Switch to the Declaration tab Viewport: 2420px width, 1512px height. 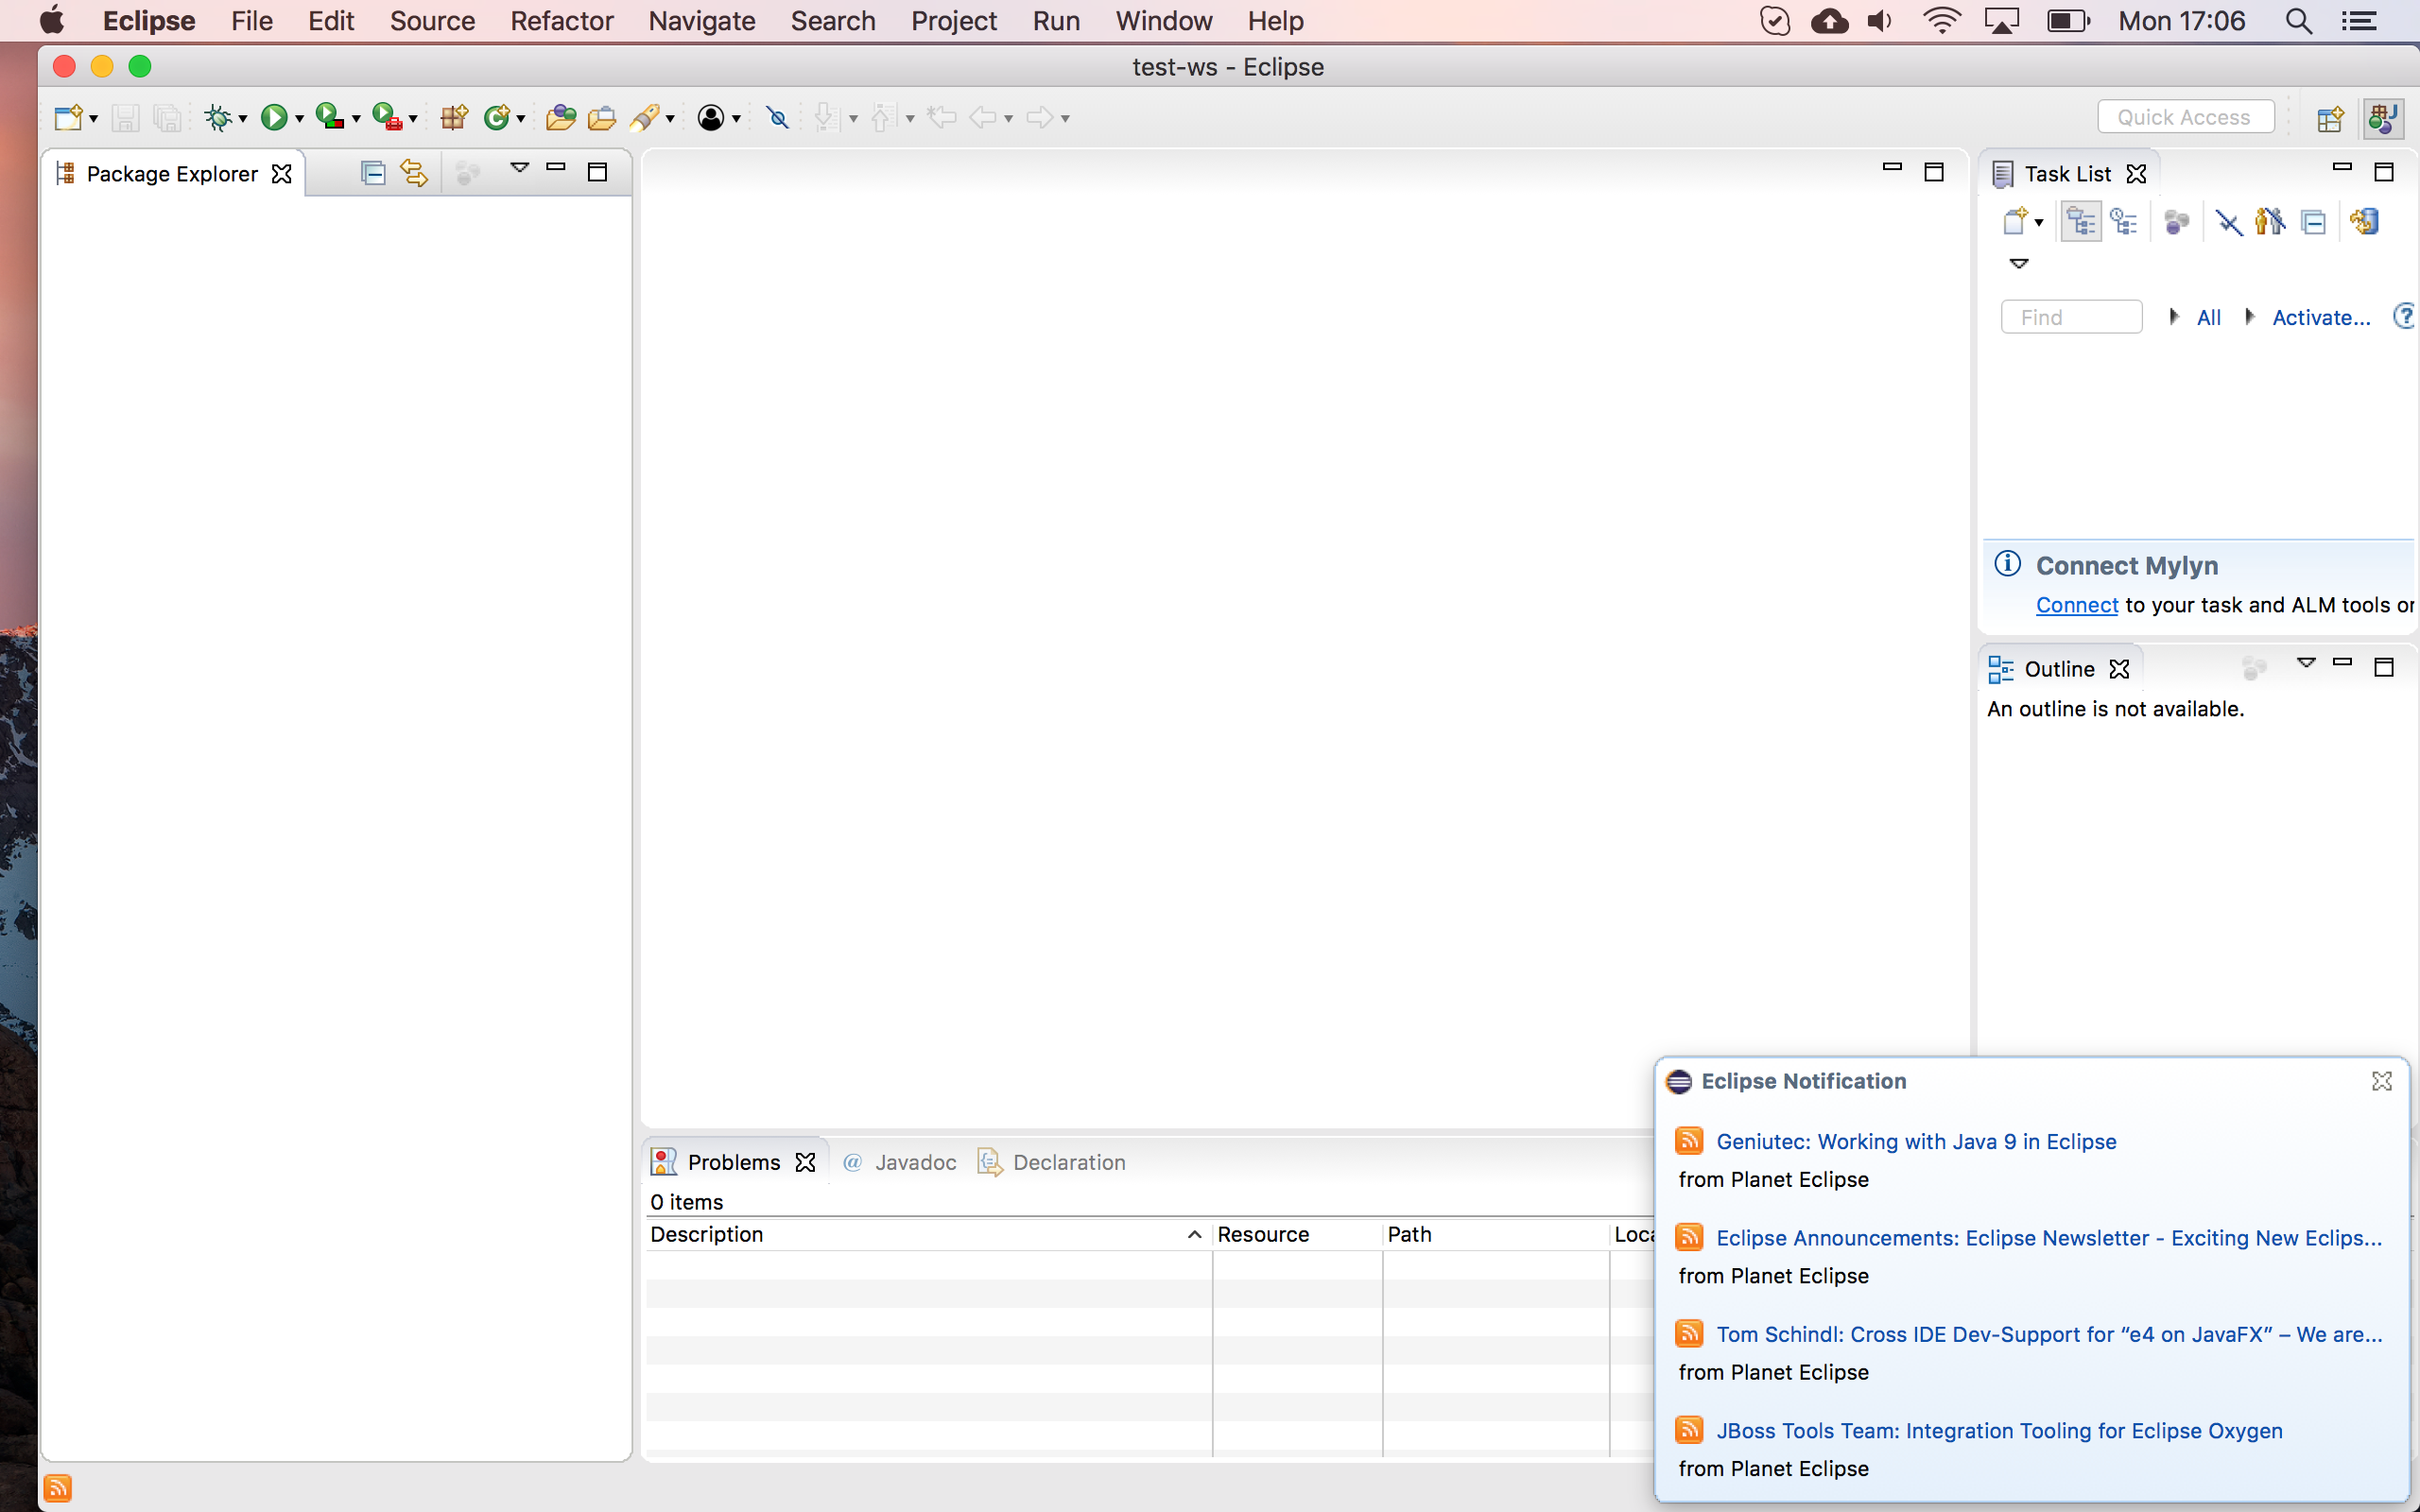point(1052,1162)
